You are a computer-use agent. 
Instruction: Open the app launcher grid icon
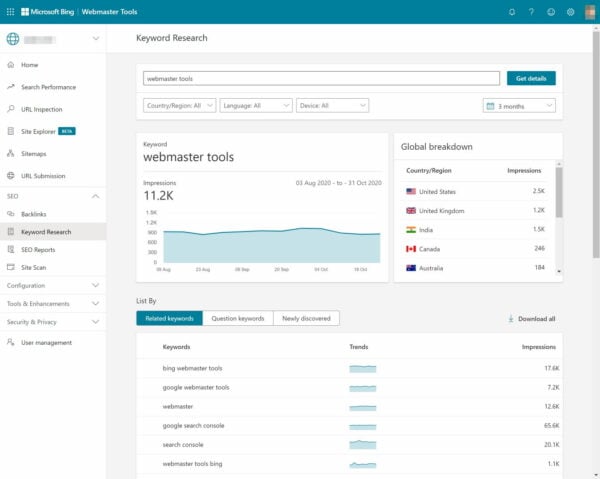(x=9, y=12)
